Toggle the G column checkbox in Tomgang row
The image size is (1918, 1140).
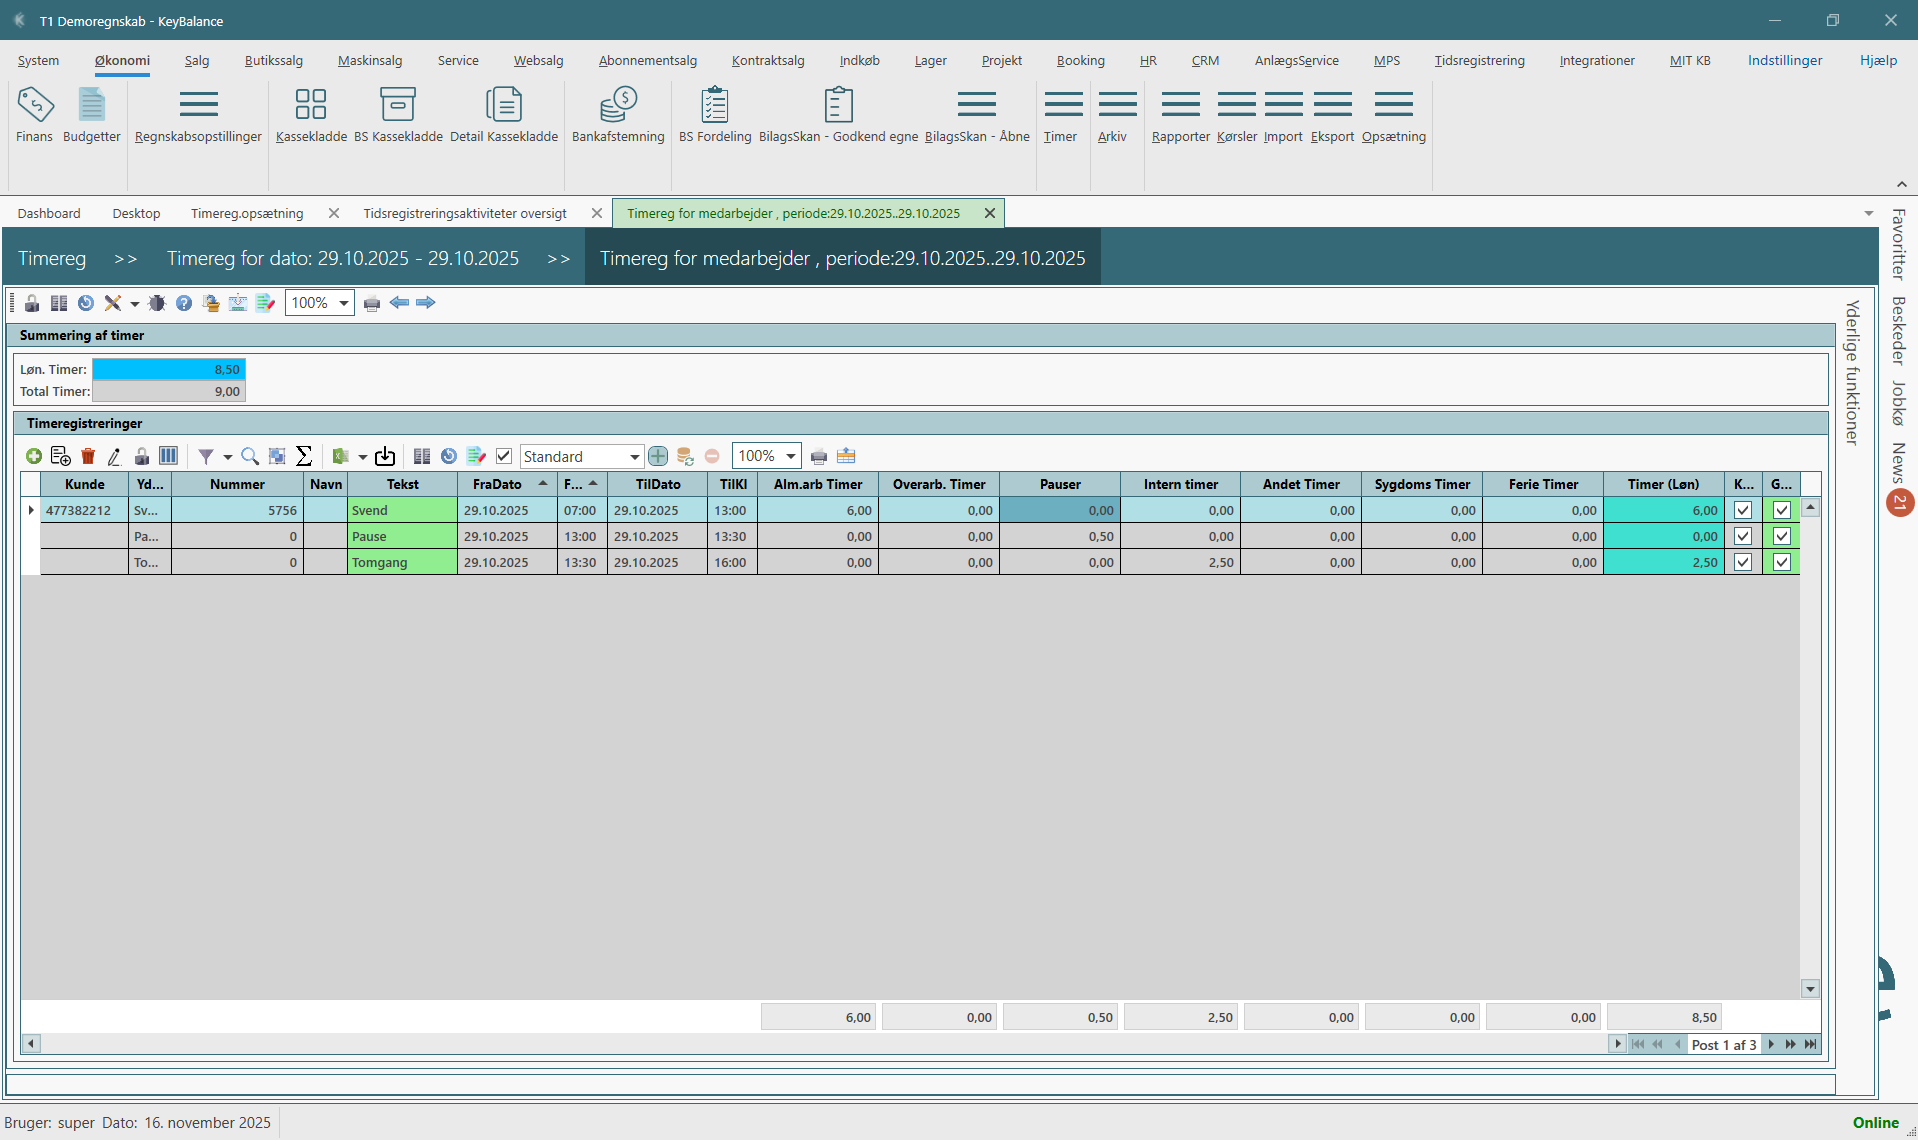pos(1781,562)
